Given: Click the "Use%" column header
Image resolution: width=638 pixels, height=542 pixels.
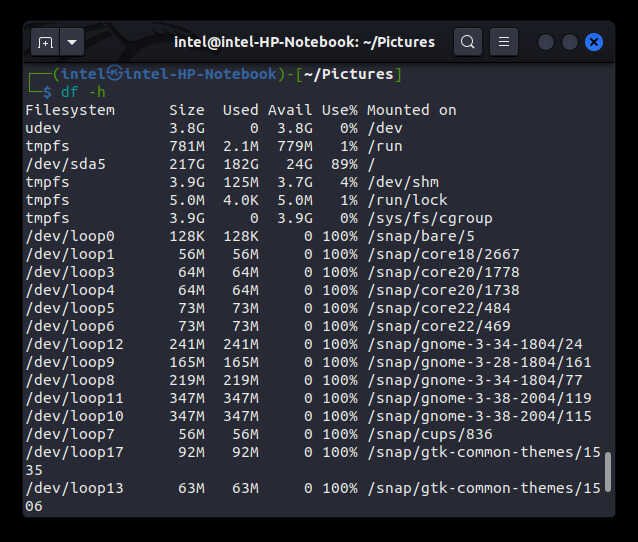Looking at the screenshot, I should coord(340,110).
